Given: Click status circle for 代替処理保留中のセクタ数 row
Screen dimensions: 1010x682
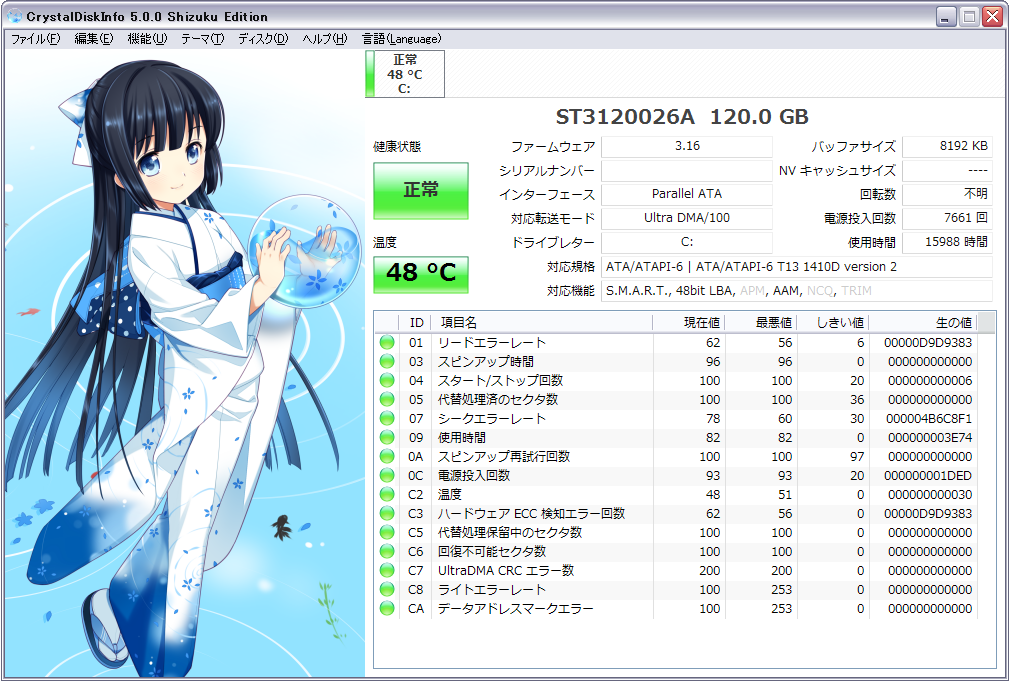Looking at the screenshot, I should click(x=386, y=533).
